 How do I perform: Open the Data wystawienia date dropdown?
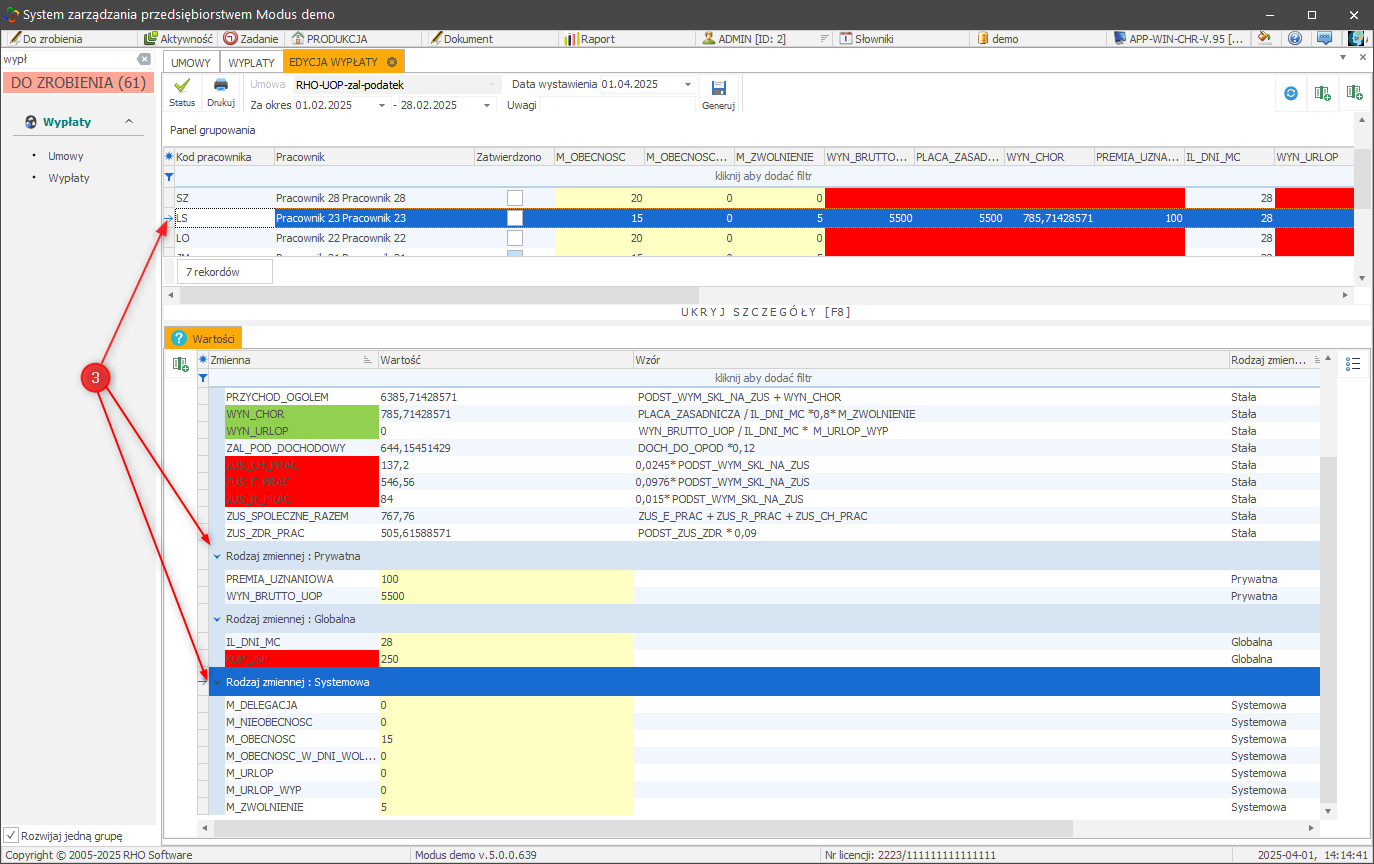click(688, 85)
